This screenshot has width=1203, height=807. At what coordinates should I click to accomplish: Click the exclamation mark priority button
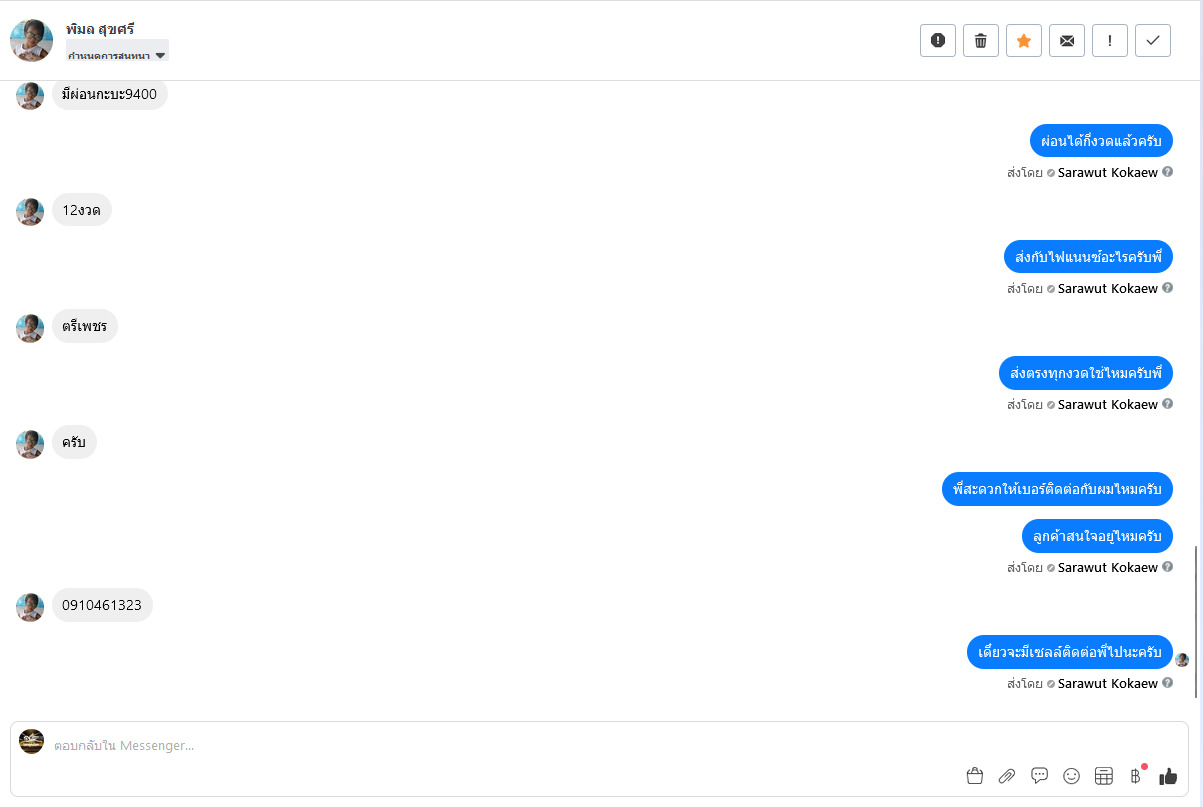click(1110, 40)
